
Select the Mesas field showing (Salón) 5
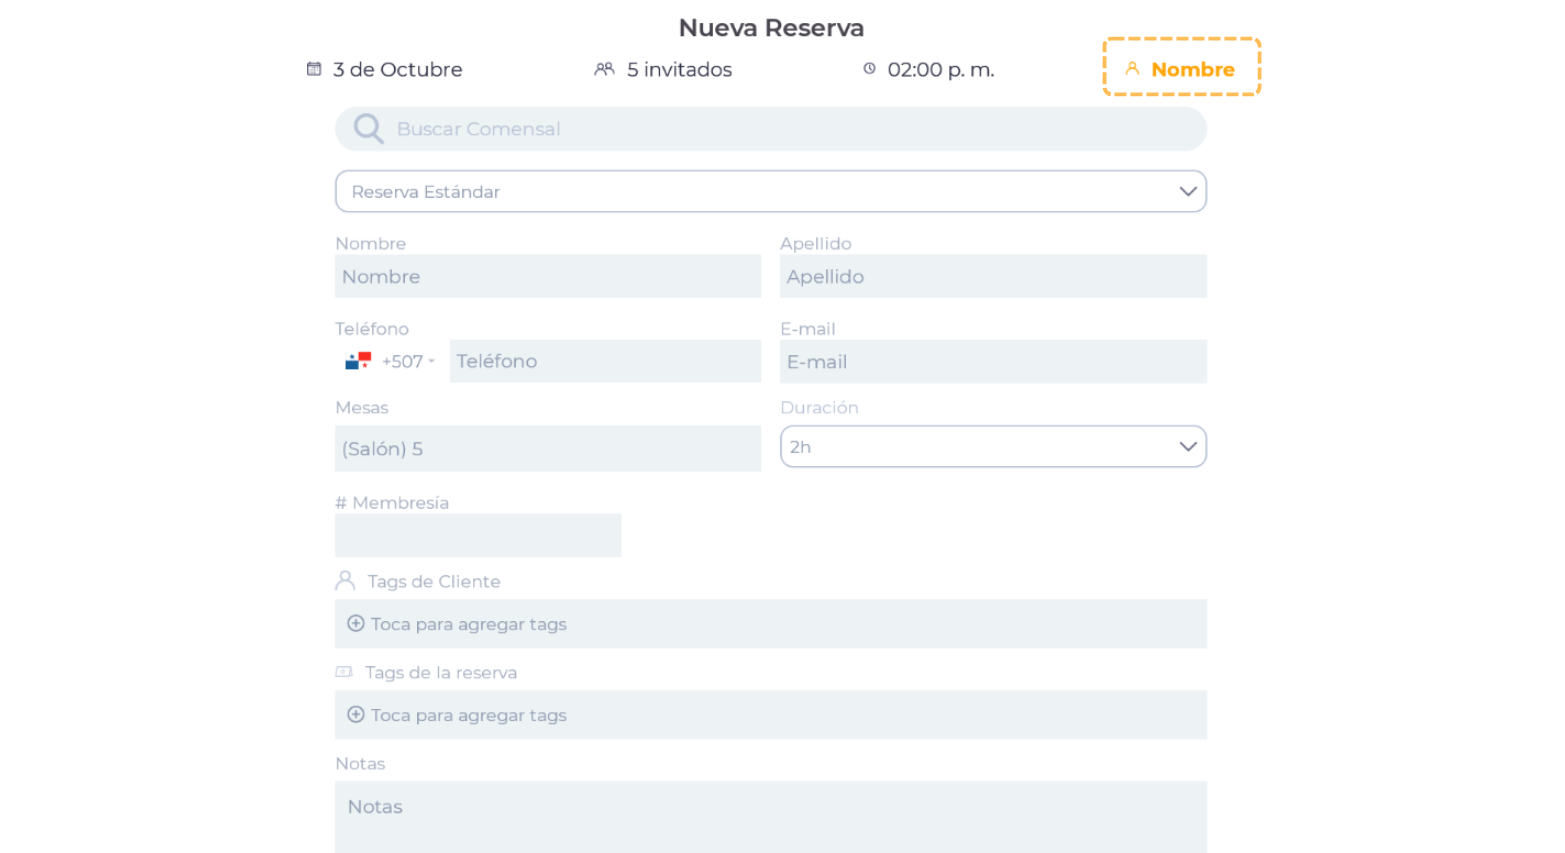tap(547, 449)
